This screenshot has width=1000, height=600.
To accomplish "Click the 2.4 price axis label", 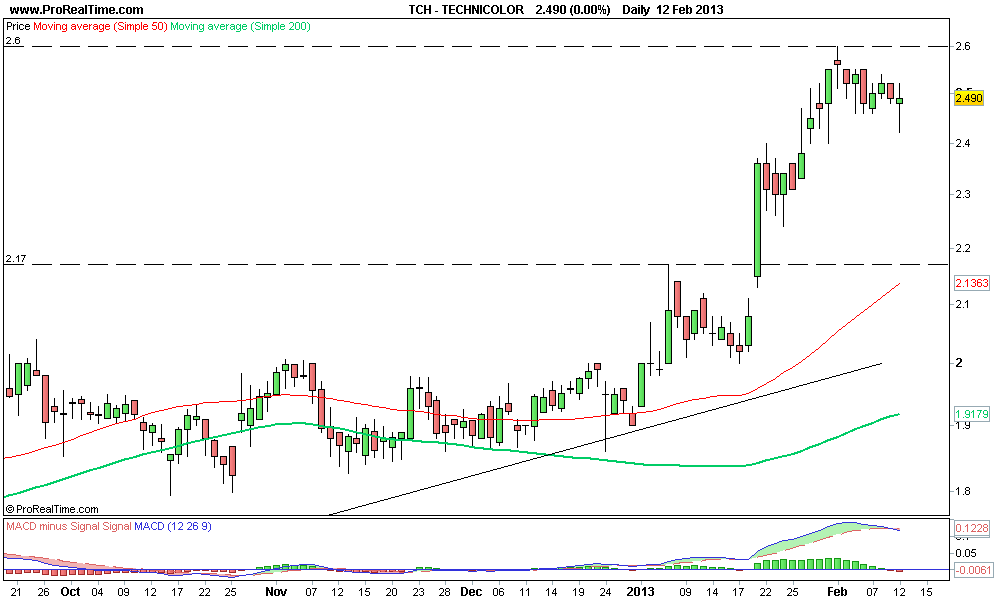I will [963, 143].
